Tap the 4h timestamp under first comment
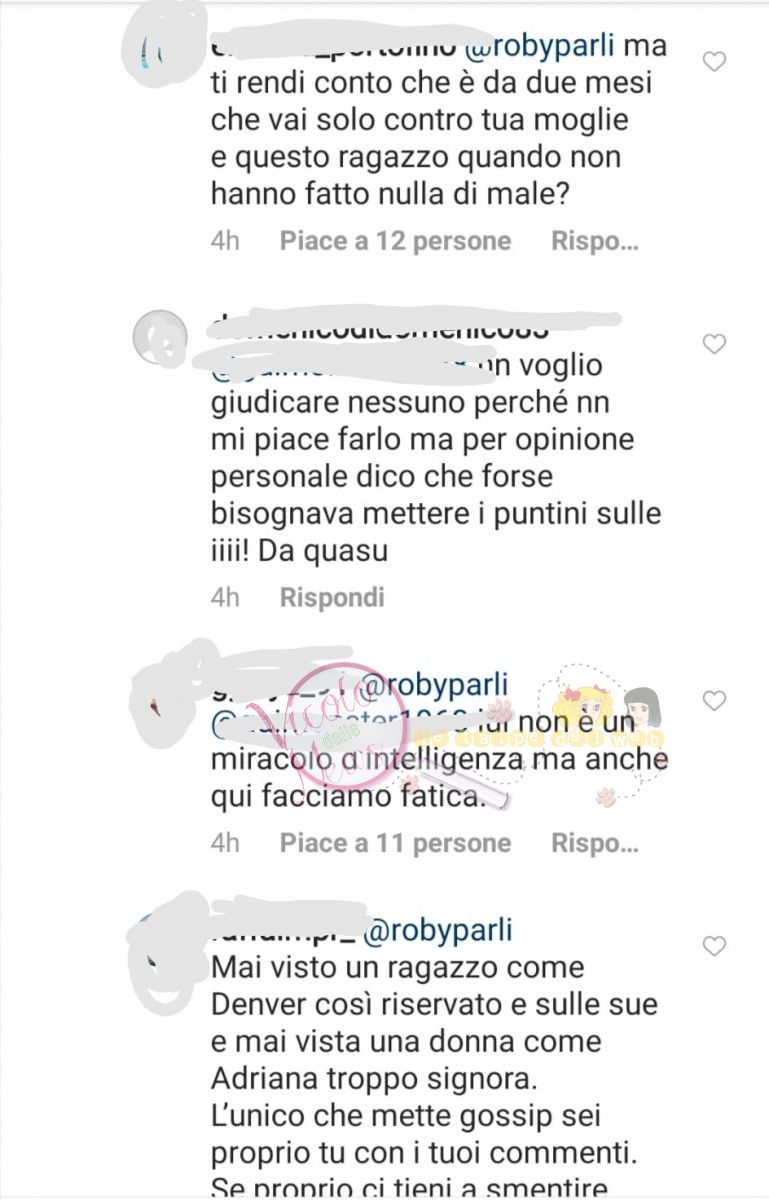769x1200 pixels. [x=225, y=241]
